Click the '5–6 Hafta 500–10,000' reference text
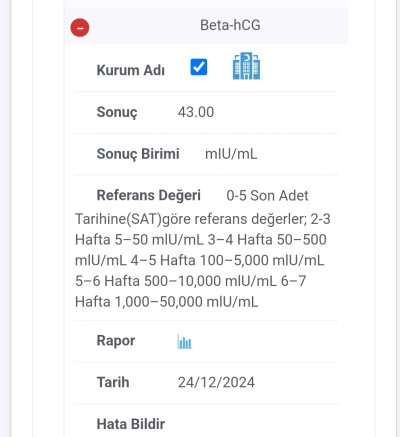400x437 pixels. point(148,281)
